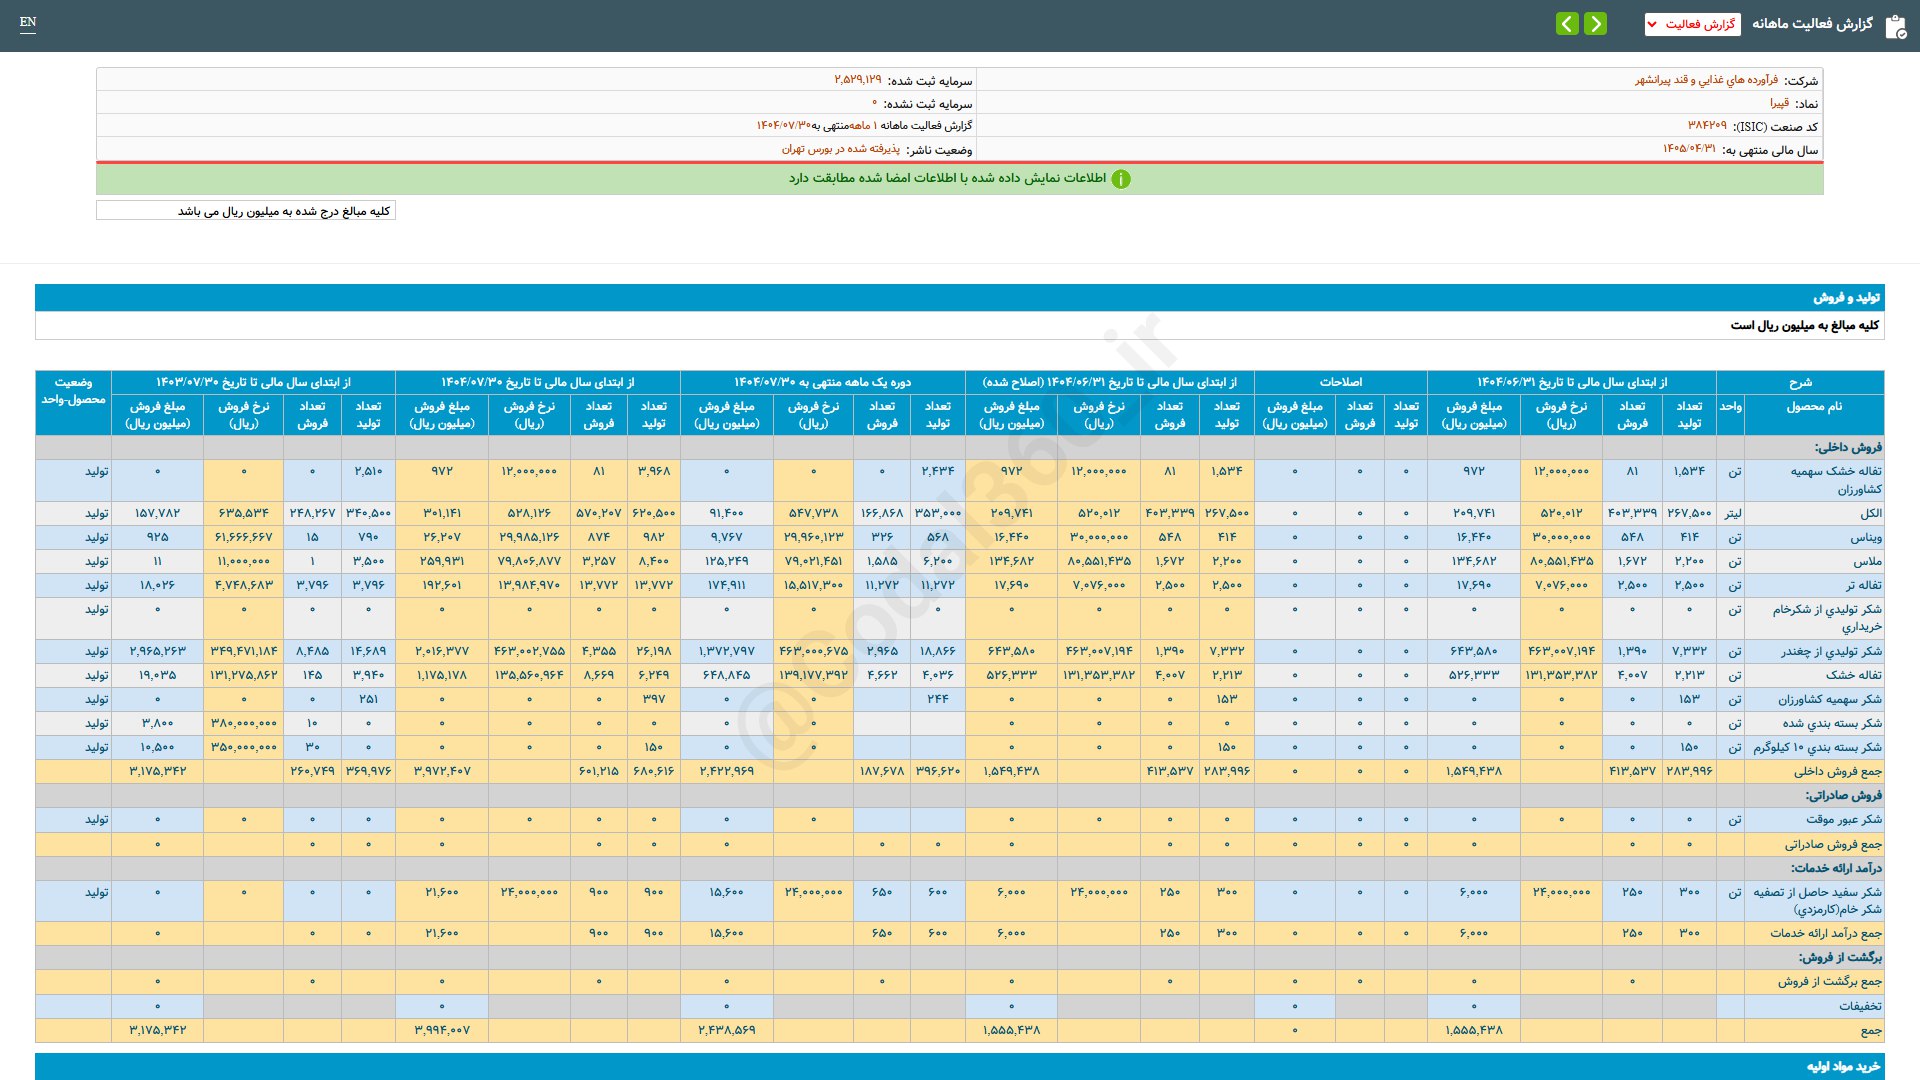1920x1080 pixels.
Task: Click the registered capital value ۲,۵۲۹,۱۲۹
Action: coord(858,80)
